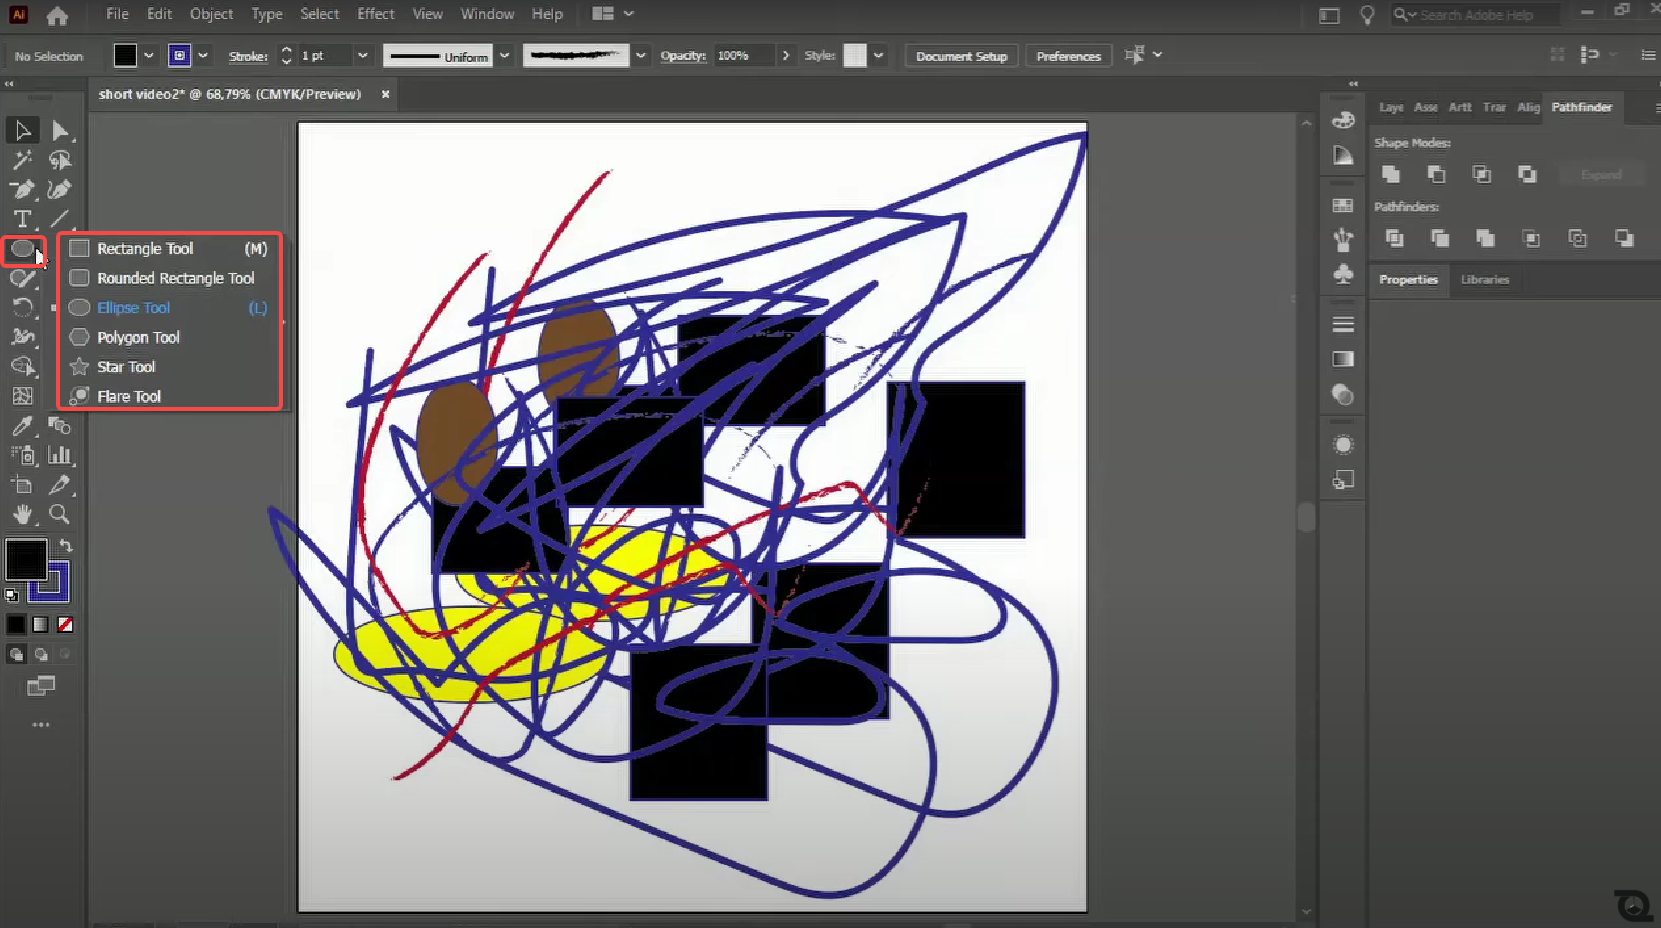Click the Search Adobe Help field
This screenshot has width=1661, height=928.
click(1476, 15)
